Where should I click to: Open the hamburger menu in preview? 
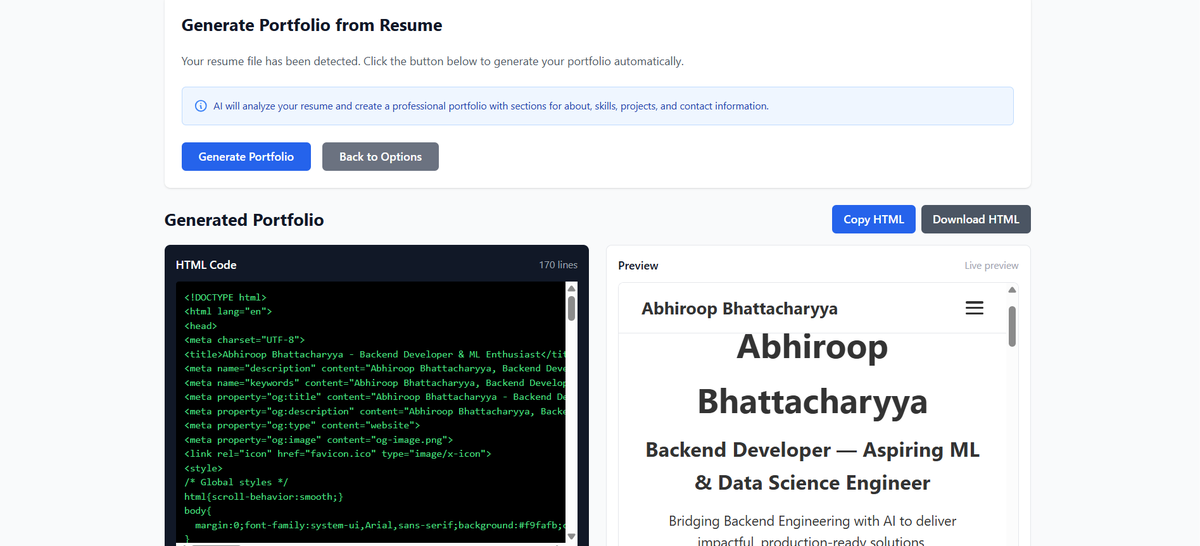coord(974,308)
